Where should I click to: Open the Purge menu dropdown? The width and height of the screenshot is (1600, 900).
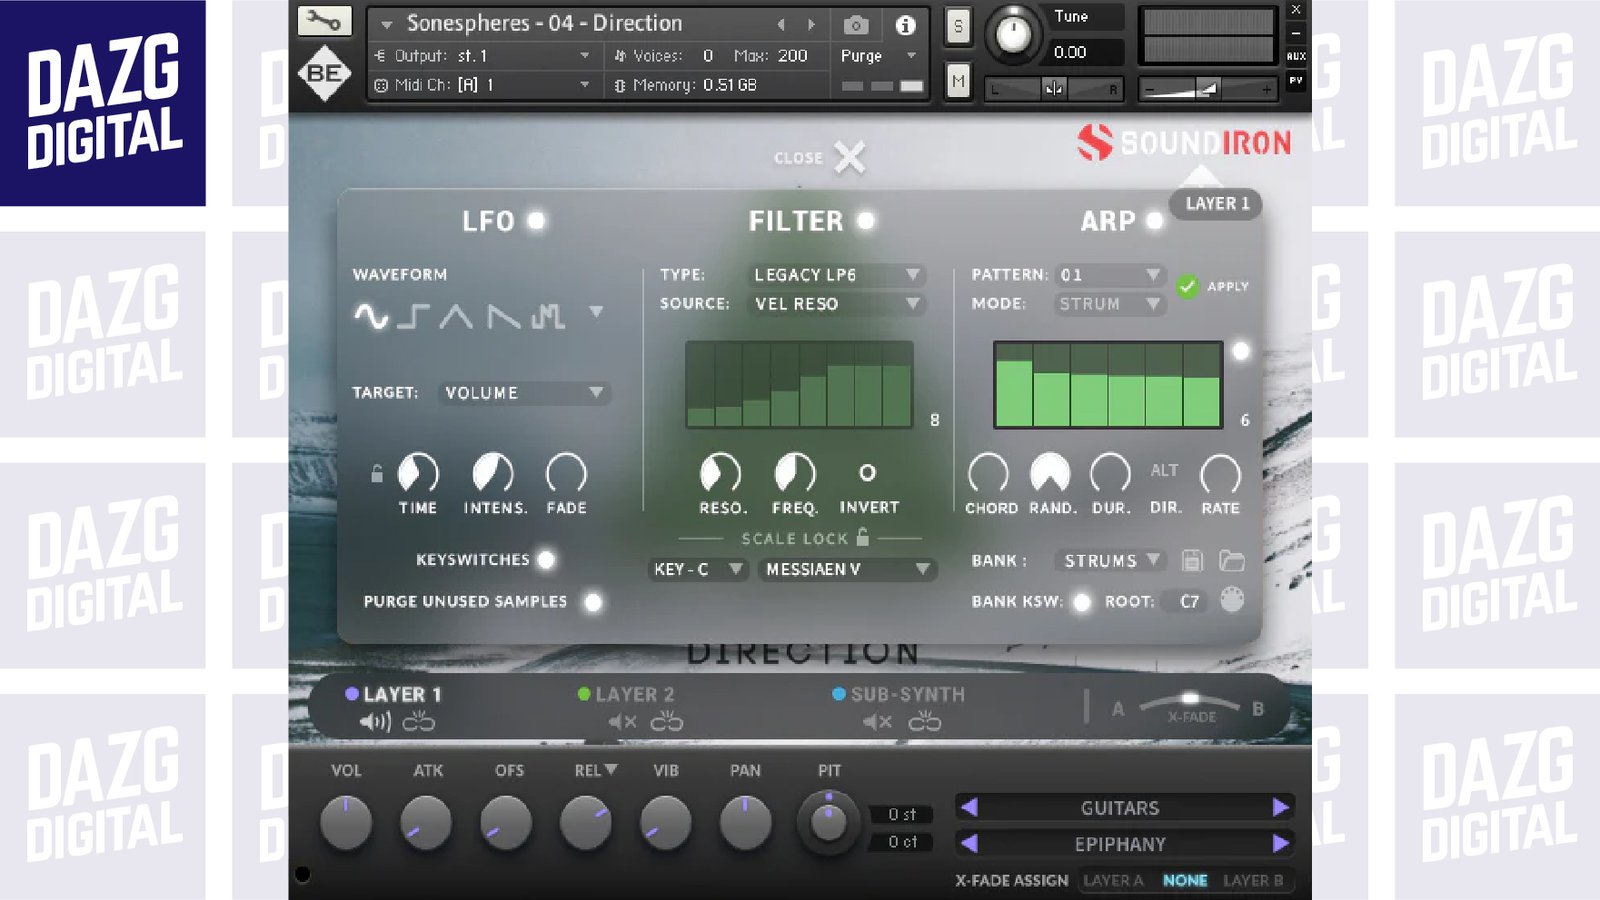pyautogui.click(x=878, y=56)
